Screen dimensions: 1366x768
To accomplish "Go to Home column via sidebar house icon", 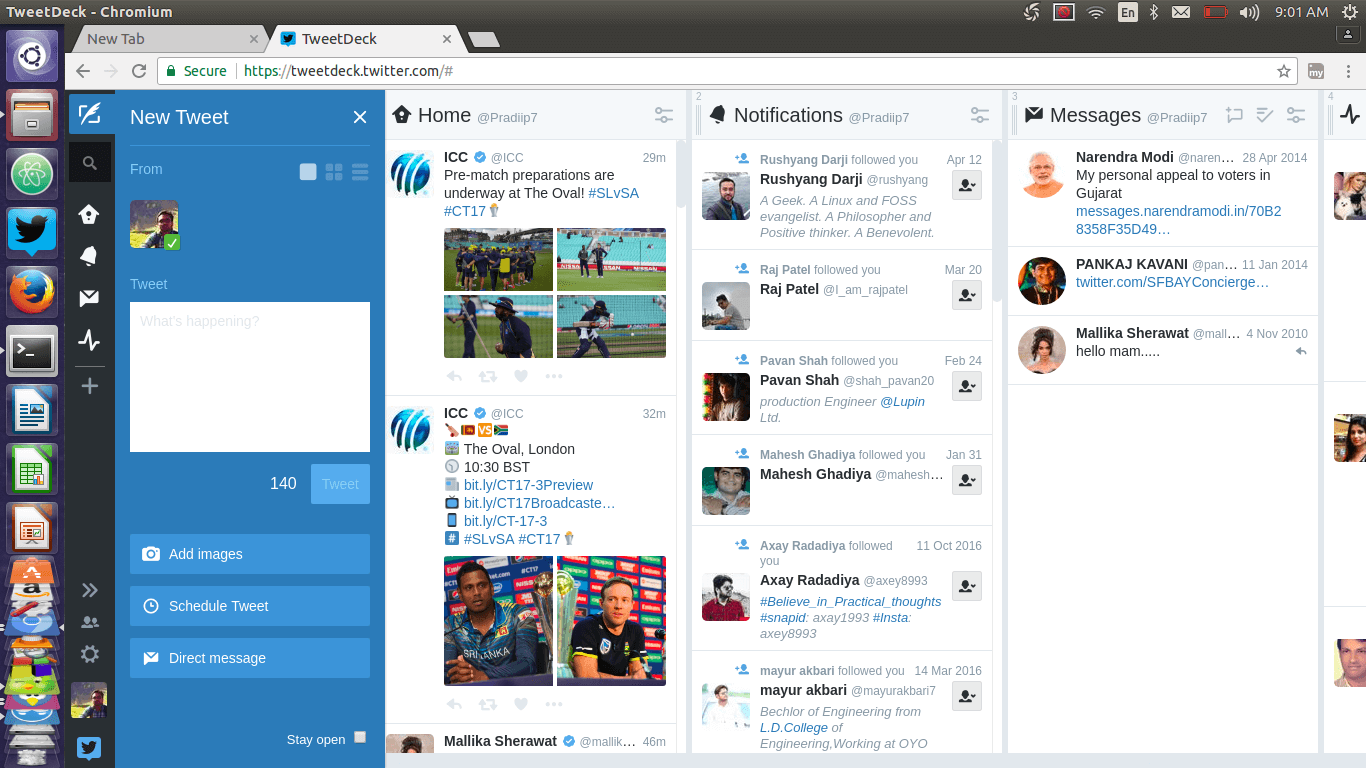I will 89,214.
